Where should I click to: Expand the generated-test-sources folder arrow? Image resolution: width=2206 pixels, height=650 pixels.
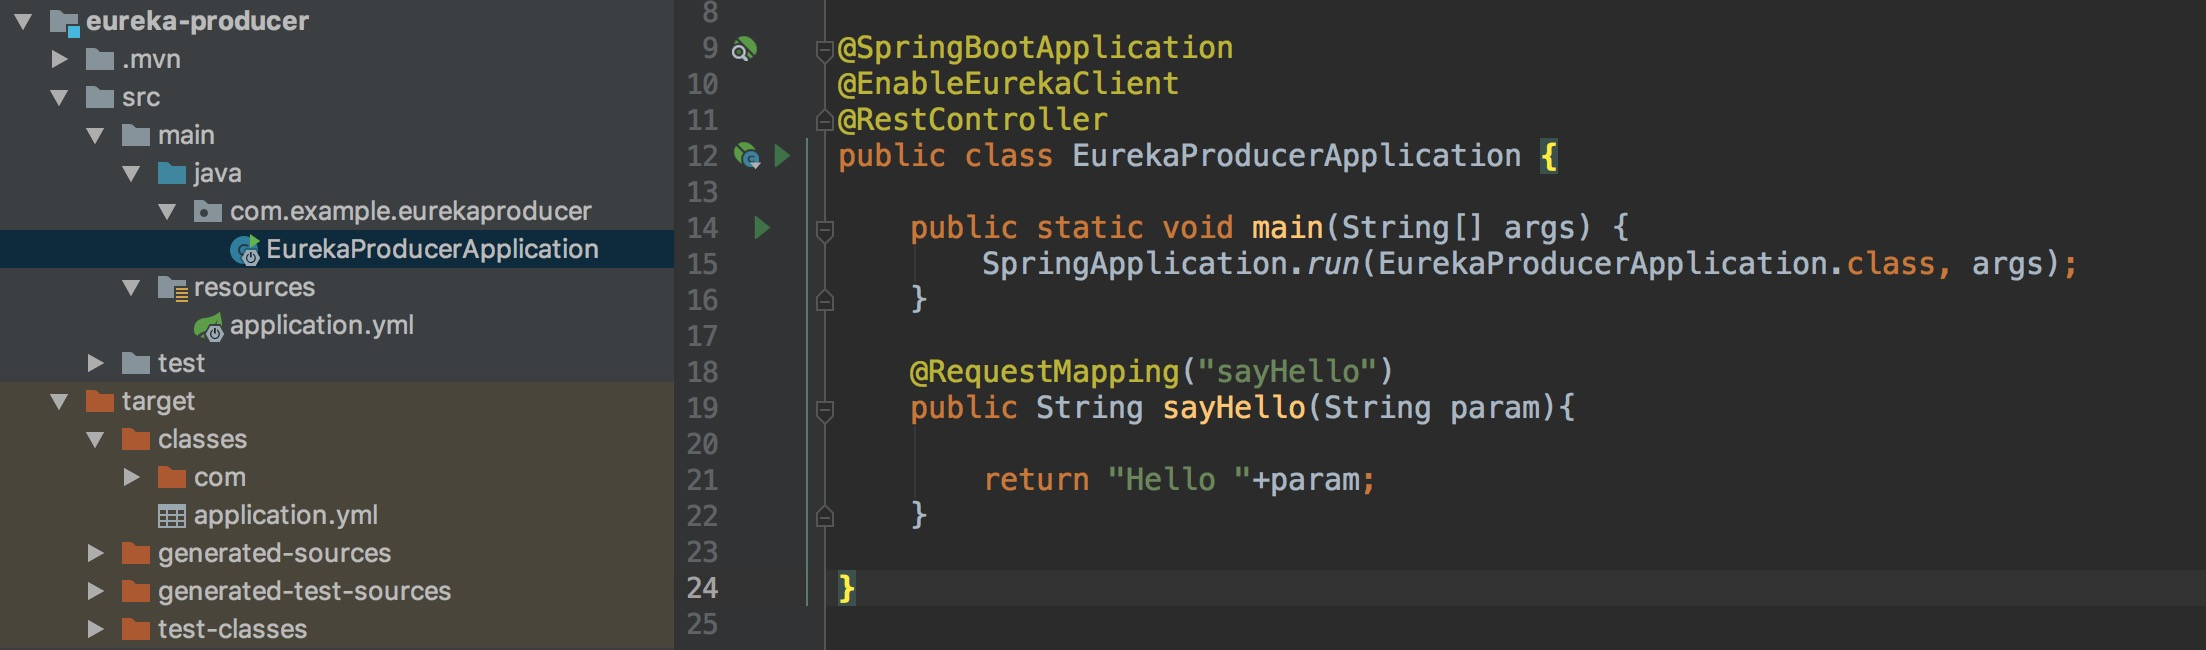95,591
